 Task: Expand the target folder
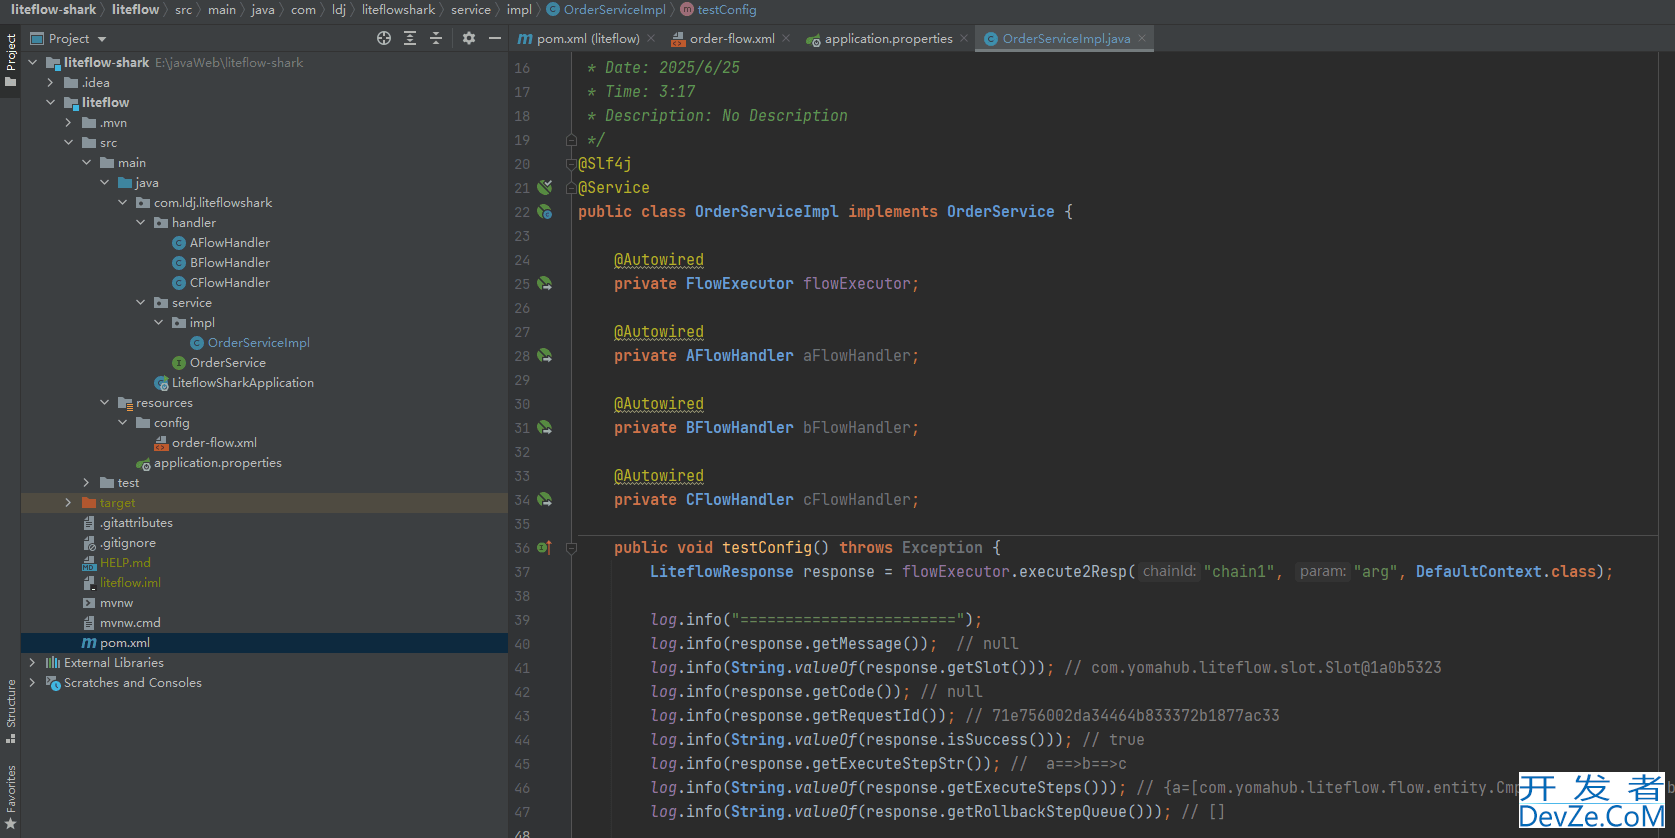pyautogui.click(x=69, y=502)
